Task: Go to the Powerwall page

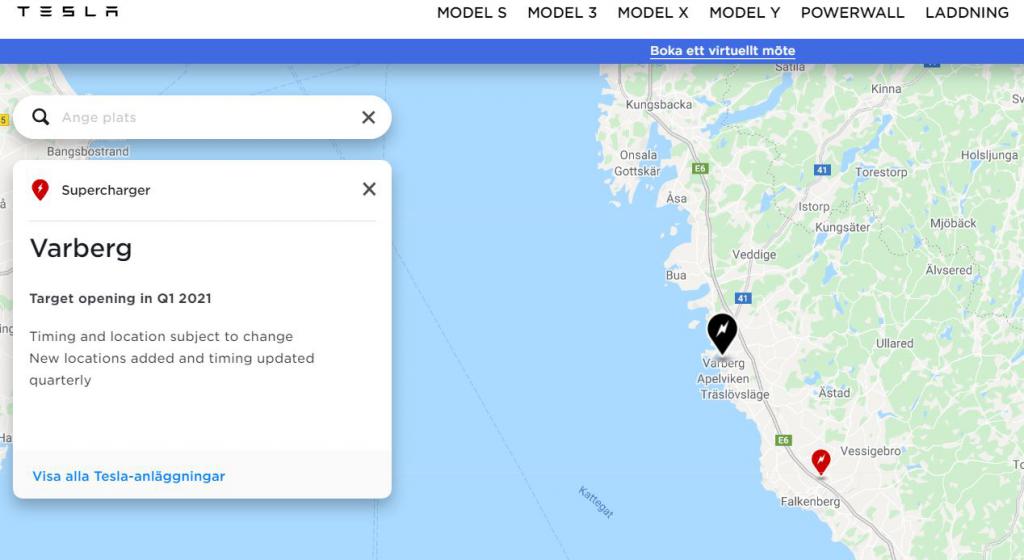Action: click(852, 13)
